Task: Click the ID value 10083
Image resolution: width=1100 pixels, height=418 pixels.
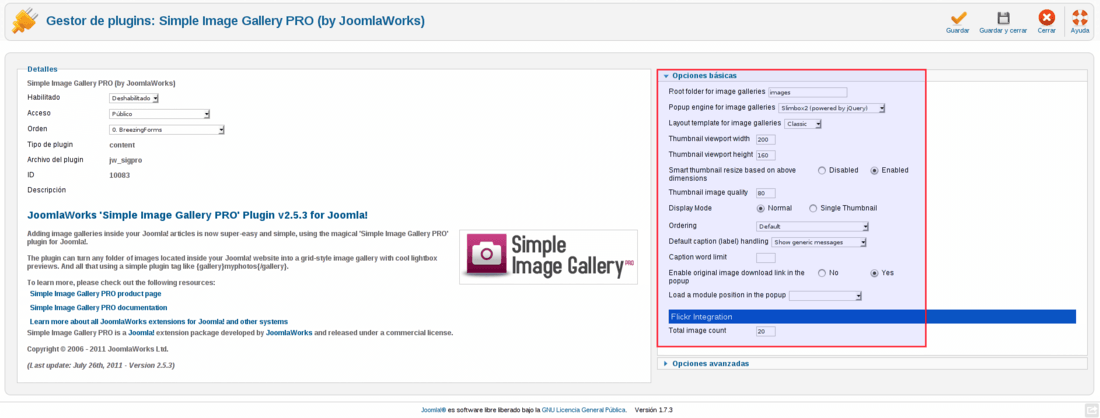Action: coord(120,175)
